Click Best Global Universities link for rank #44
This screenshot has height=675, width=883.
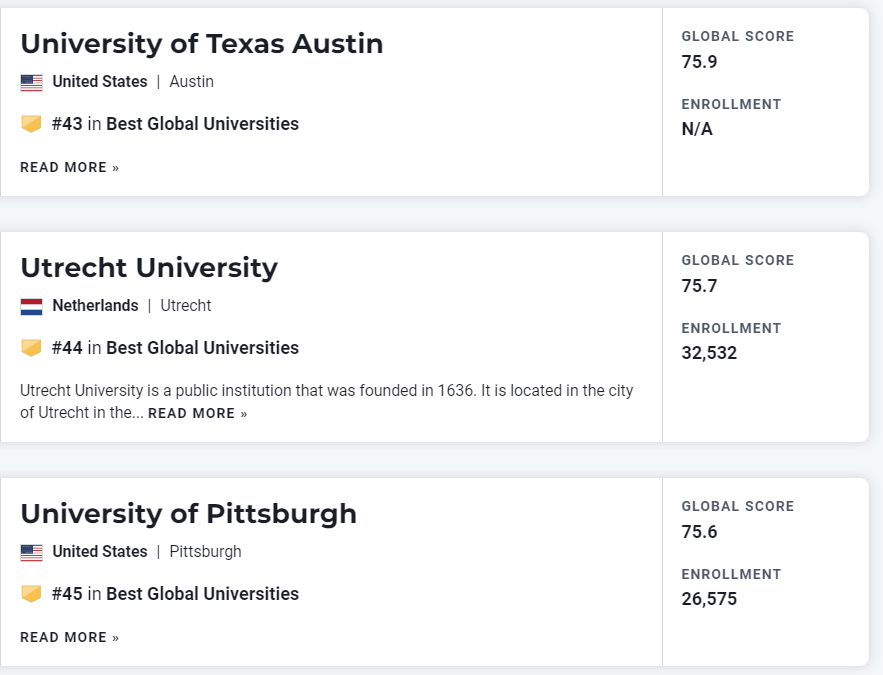[202, 348]
